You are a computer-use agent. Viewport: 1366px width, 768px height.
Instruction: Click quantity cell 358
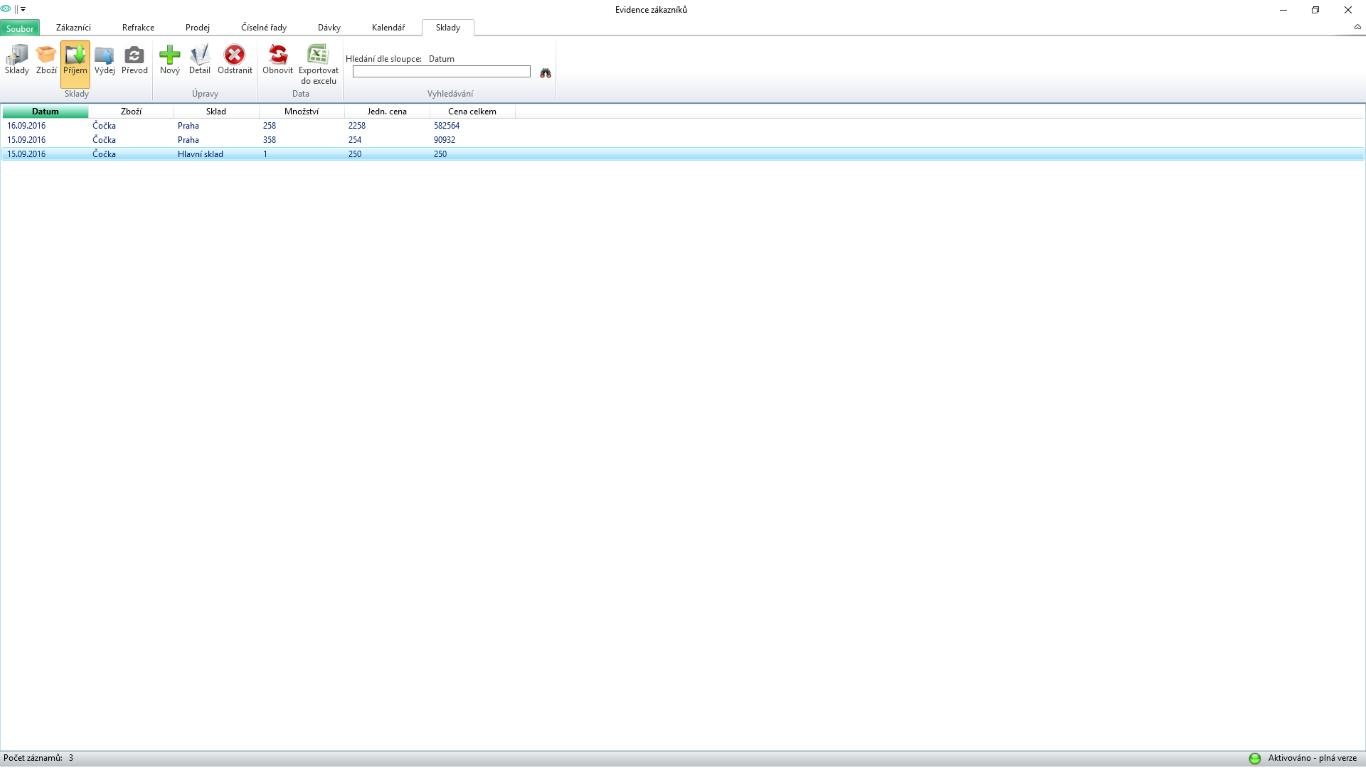click(x=269, y=140)
